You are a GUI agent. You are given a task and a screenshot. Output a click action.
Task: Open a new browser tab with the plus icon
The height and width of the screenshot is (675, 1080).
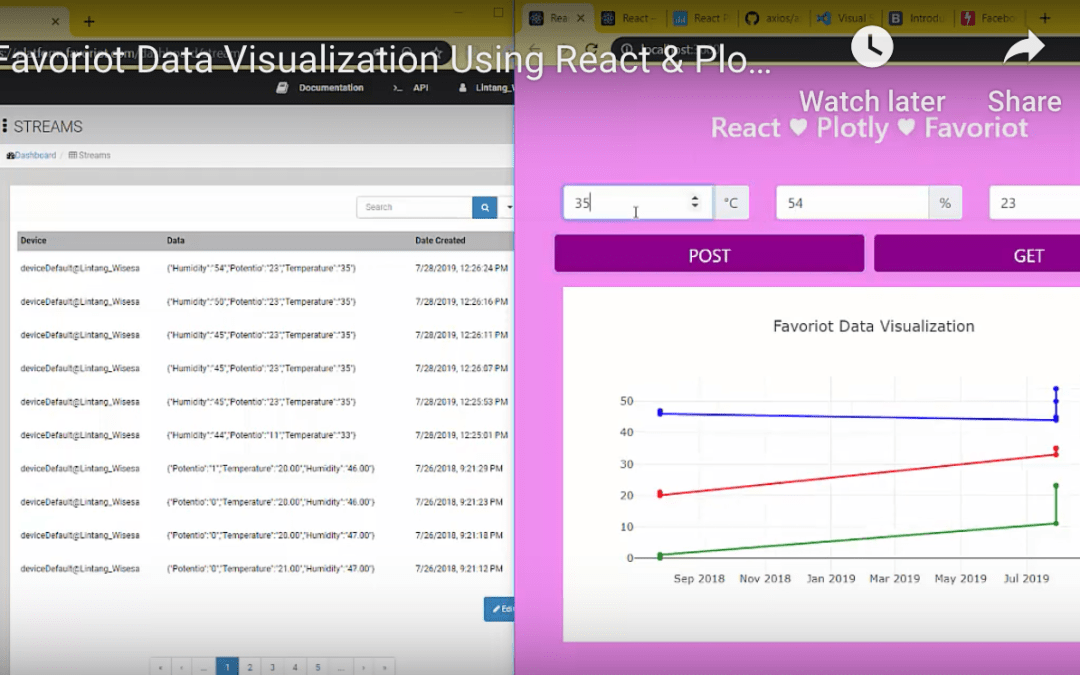tap(1044, 17)
